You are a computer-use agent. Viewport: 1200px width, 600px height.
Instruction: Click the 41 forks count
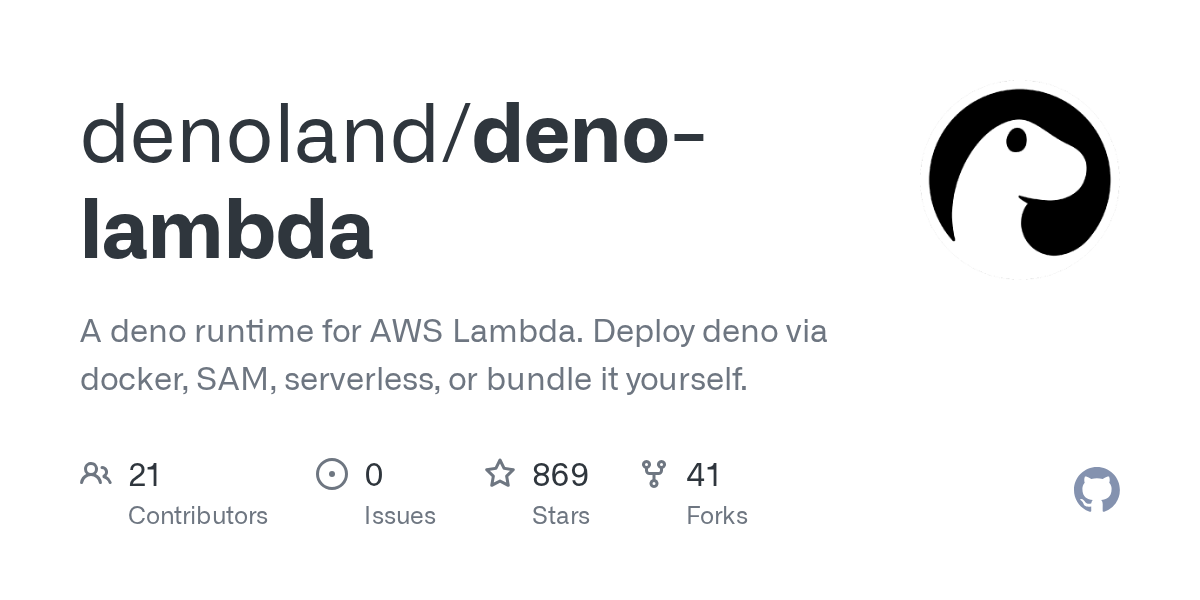coord(703,475)
